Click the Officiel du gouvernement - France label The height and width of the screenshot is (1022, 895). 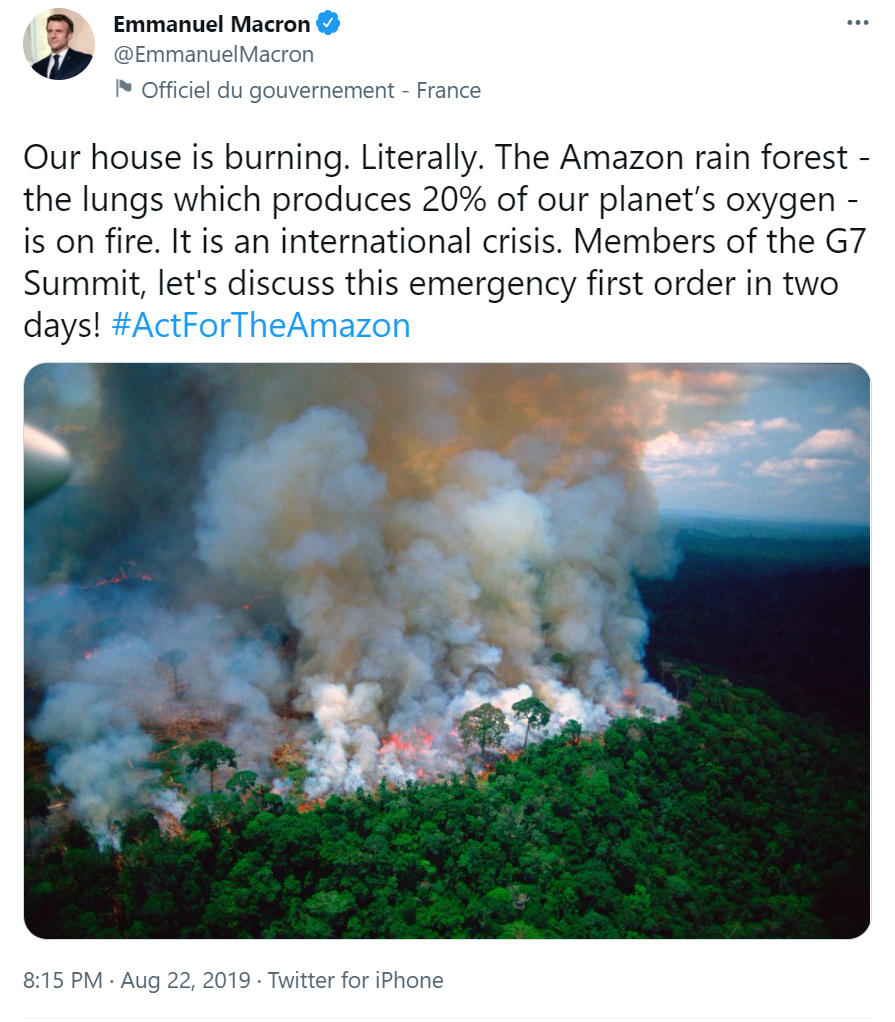click(x=311, y=90)
